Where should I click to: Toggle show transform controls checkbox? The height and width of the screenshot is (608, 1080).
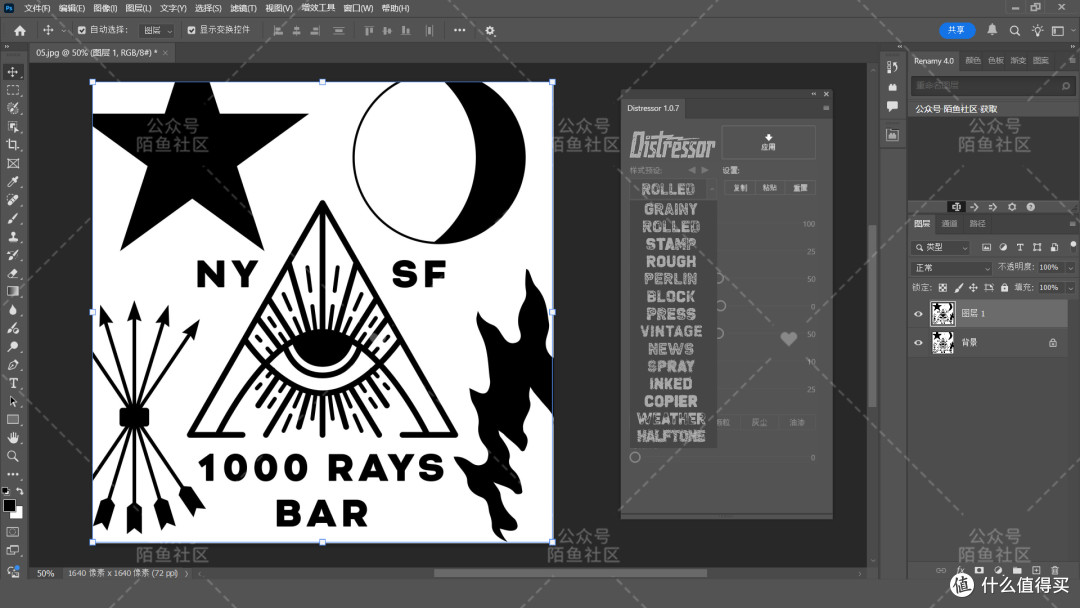[191, 30]
